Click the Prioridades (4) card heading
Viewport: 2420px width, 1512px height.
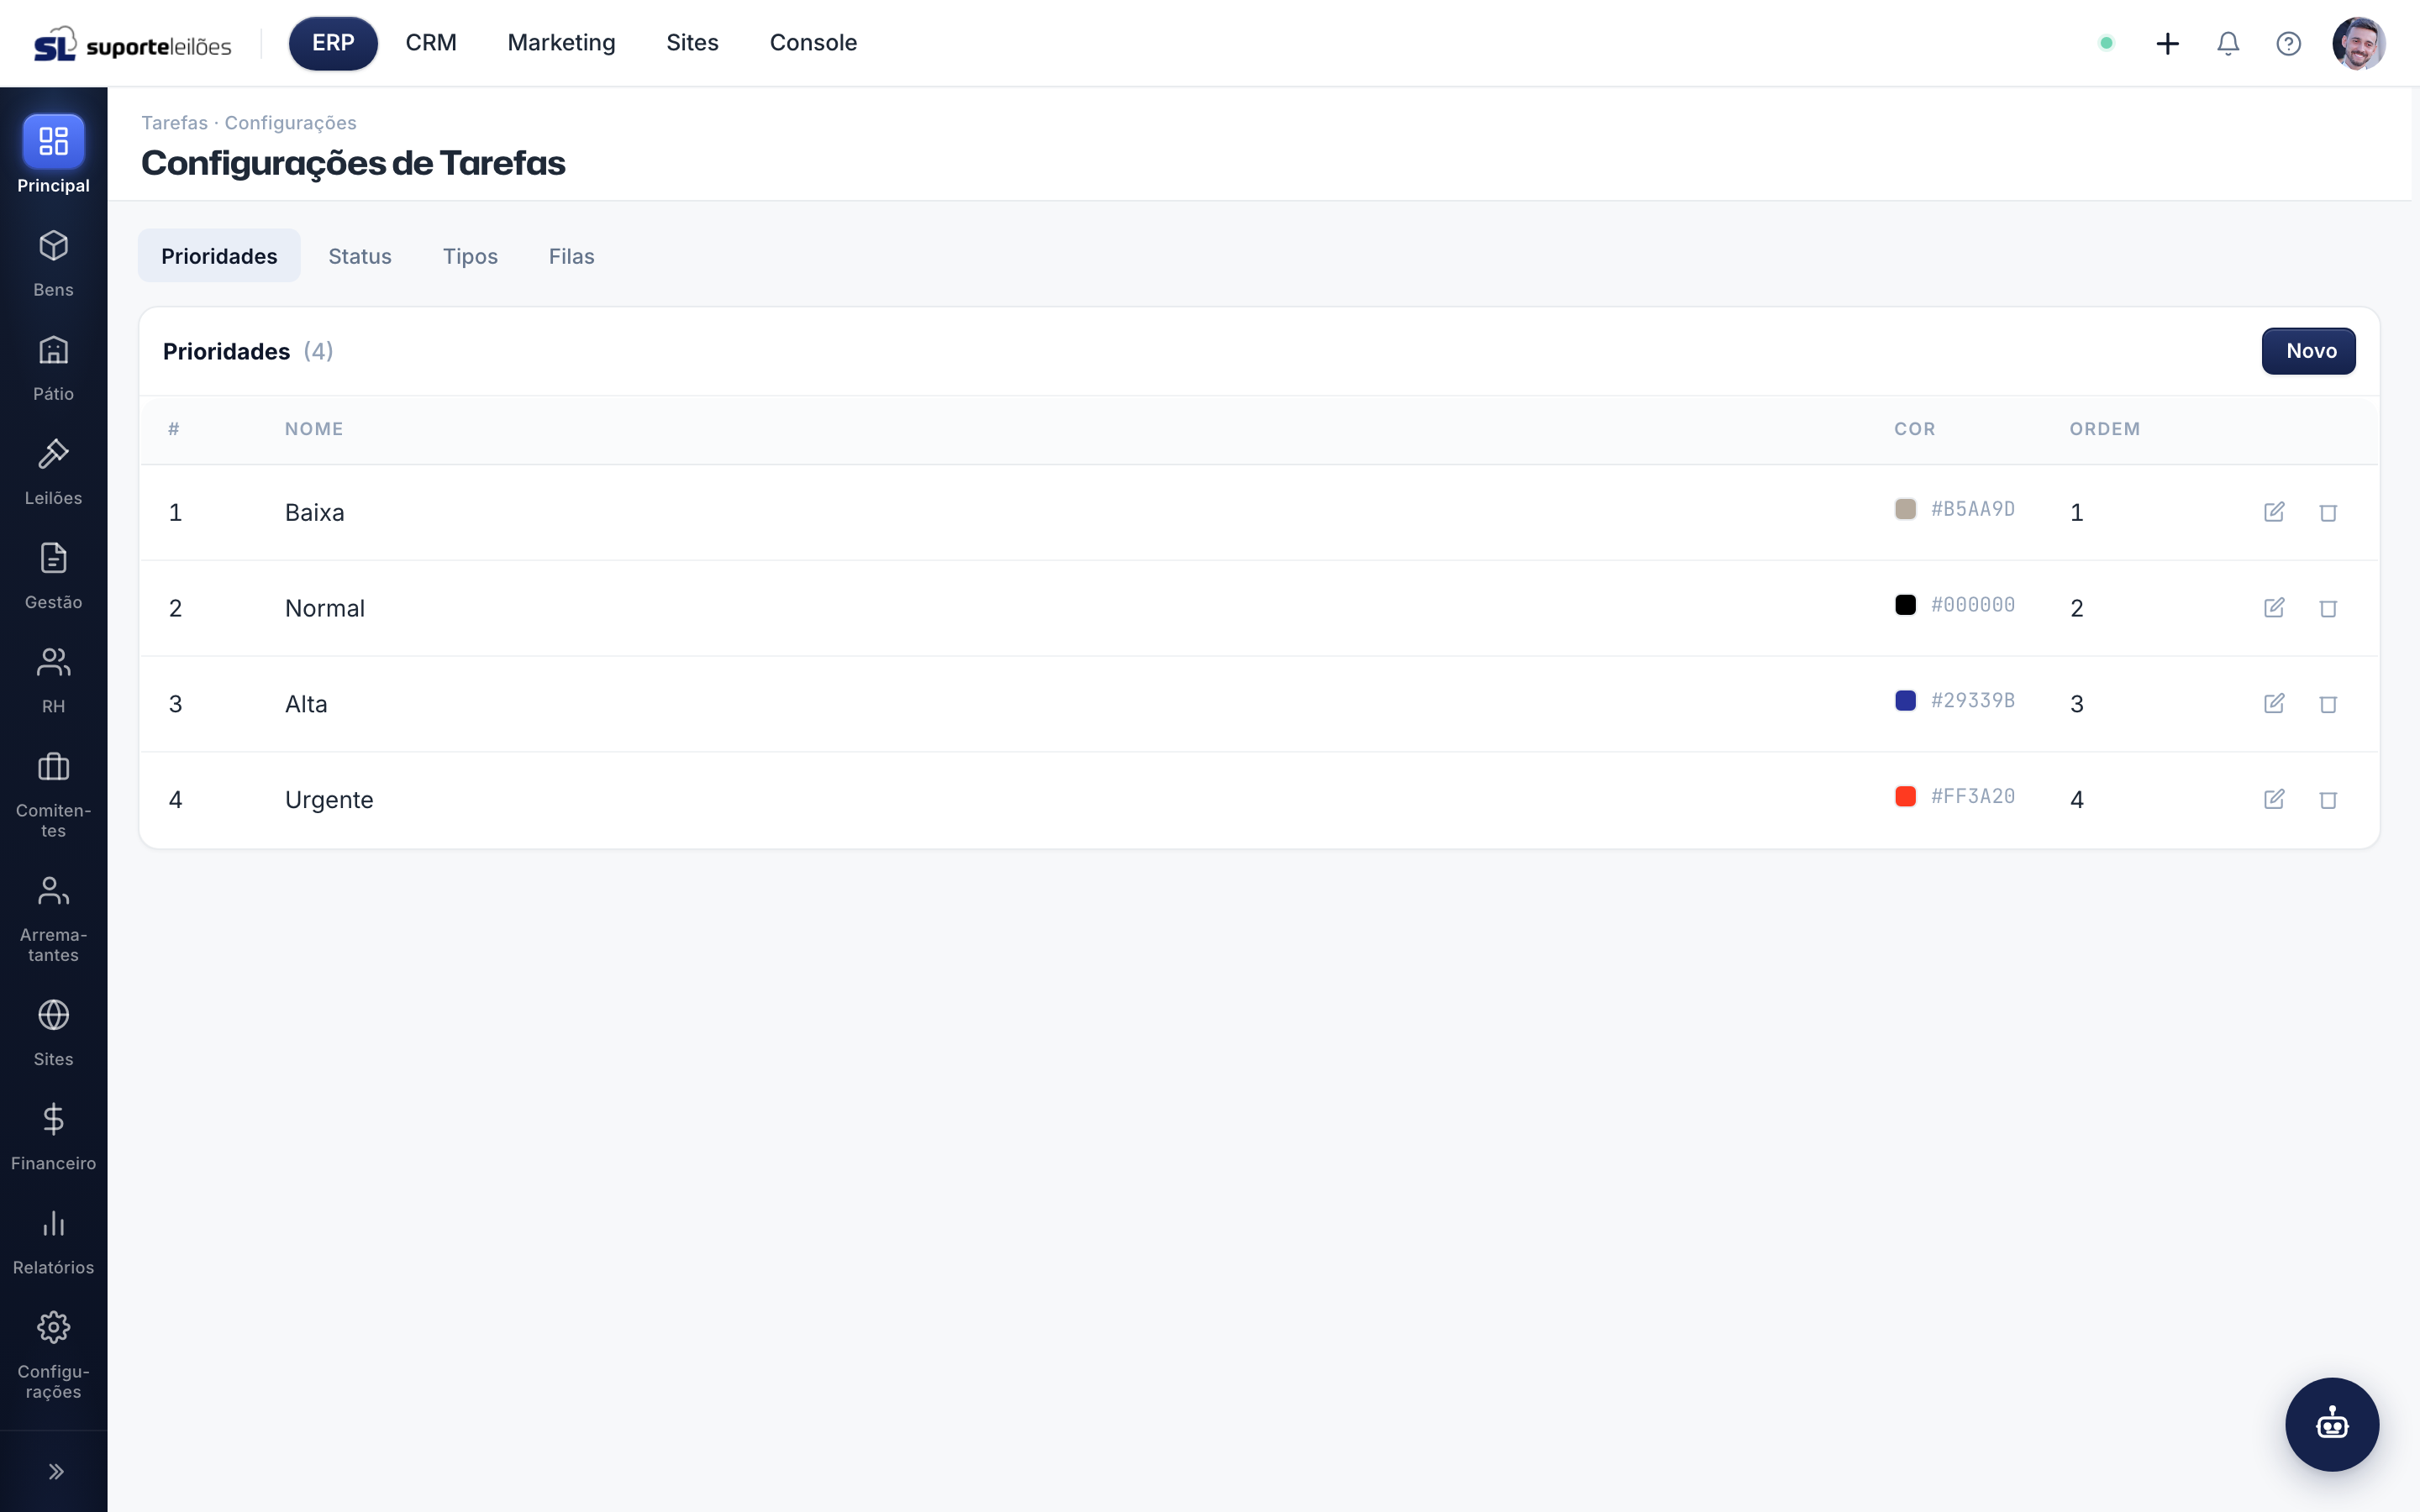(248, 351)
